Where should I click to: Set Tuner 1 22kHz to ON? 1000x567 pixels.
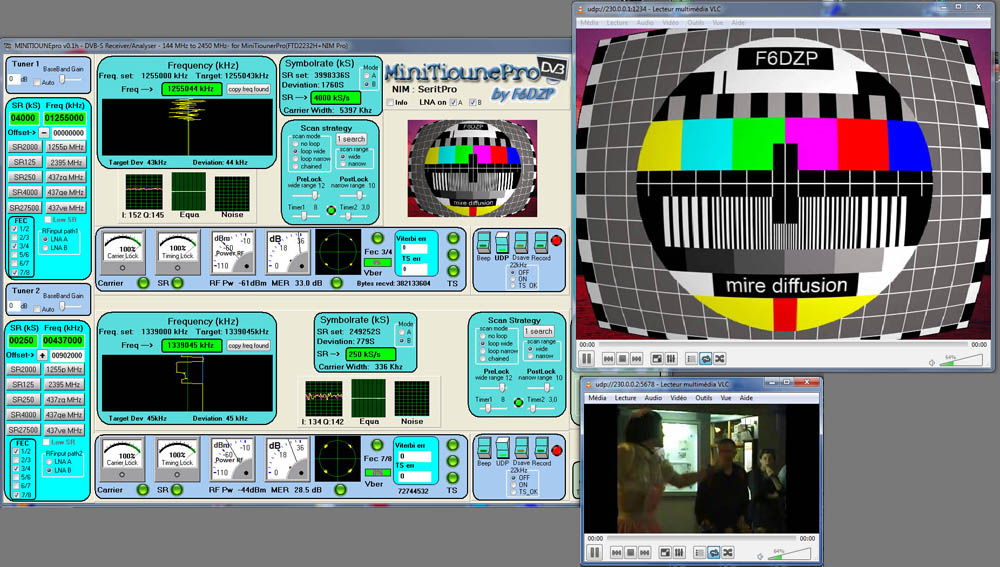(512, 279)
